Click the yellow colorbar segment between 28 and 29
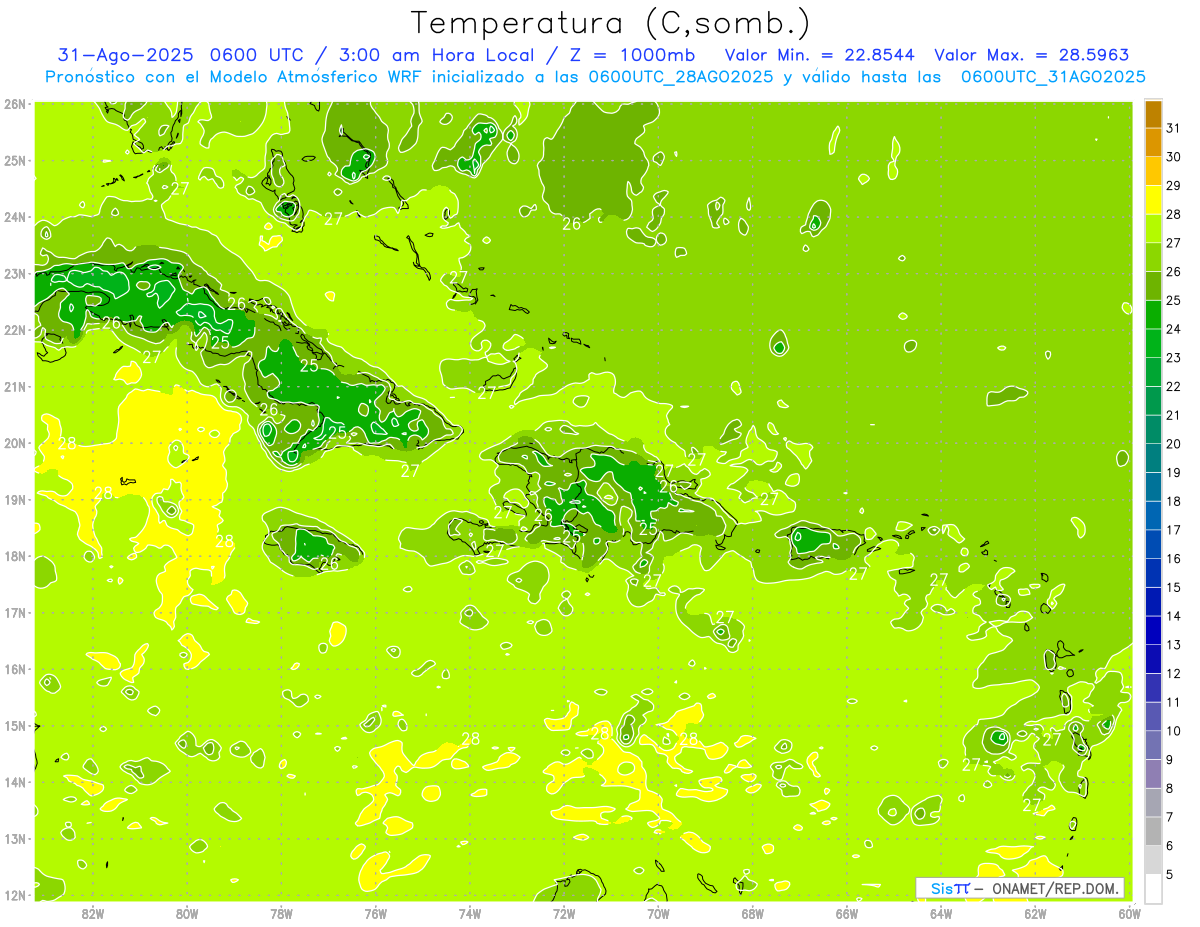 point(1153,200)
